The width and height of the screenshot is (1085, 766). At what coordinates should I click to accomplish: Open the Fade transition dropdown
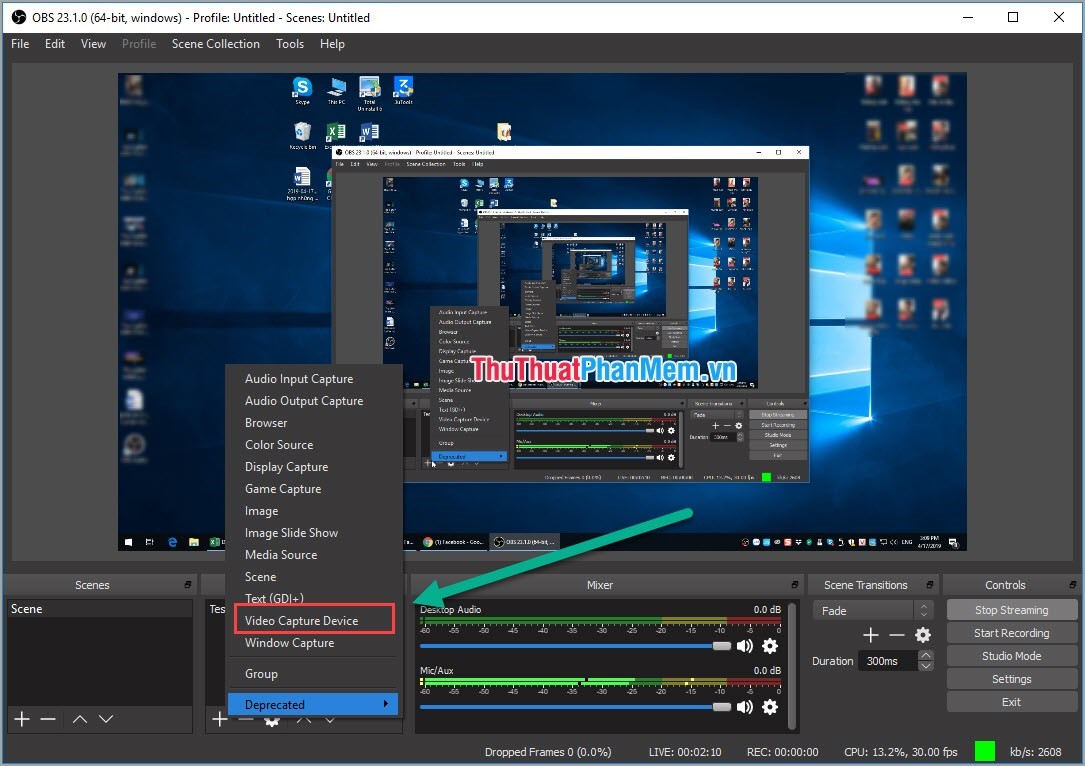[865, 610]
